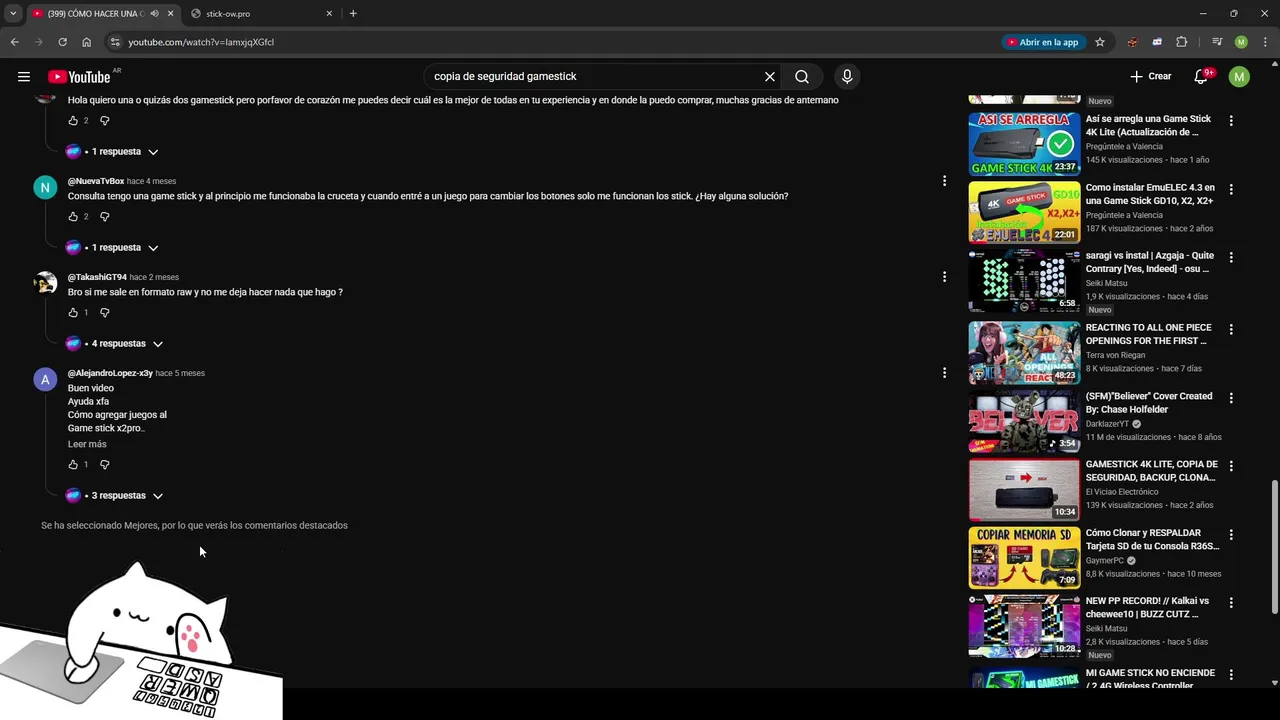Open the avatar of commenter @TakashiGT94

tap(45, 283)
